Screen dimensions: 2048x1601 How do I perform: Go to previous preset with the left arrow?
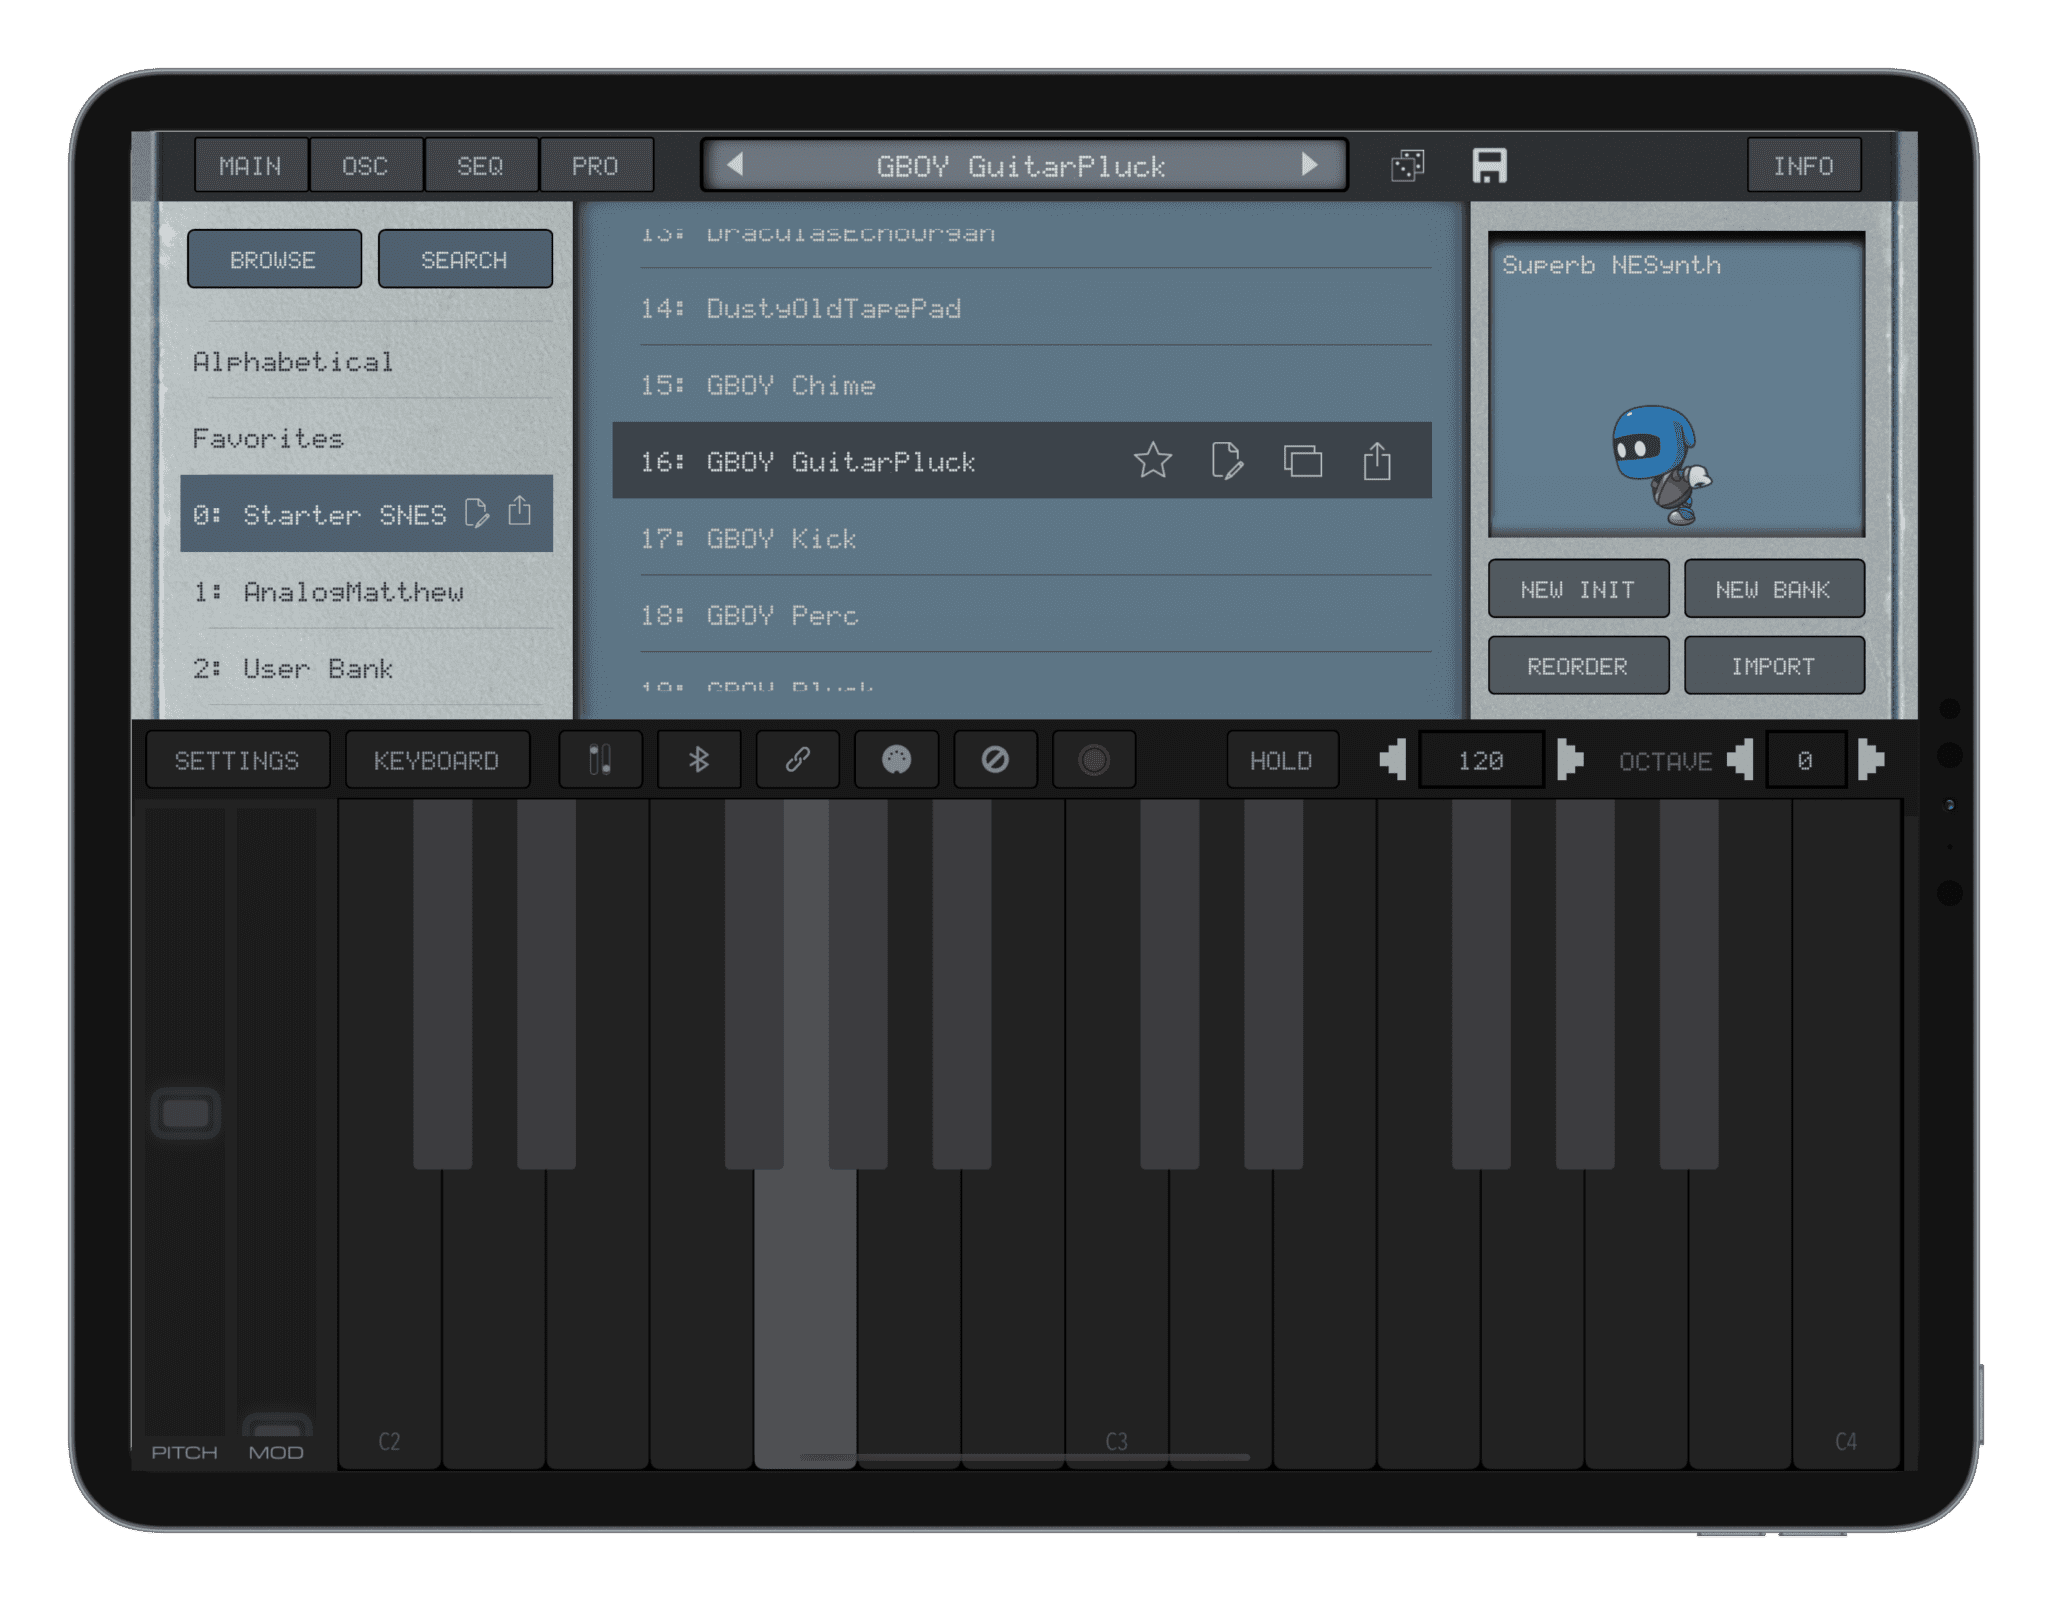tap(737, 166)
